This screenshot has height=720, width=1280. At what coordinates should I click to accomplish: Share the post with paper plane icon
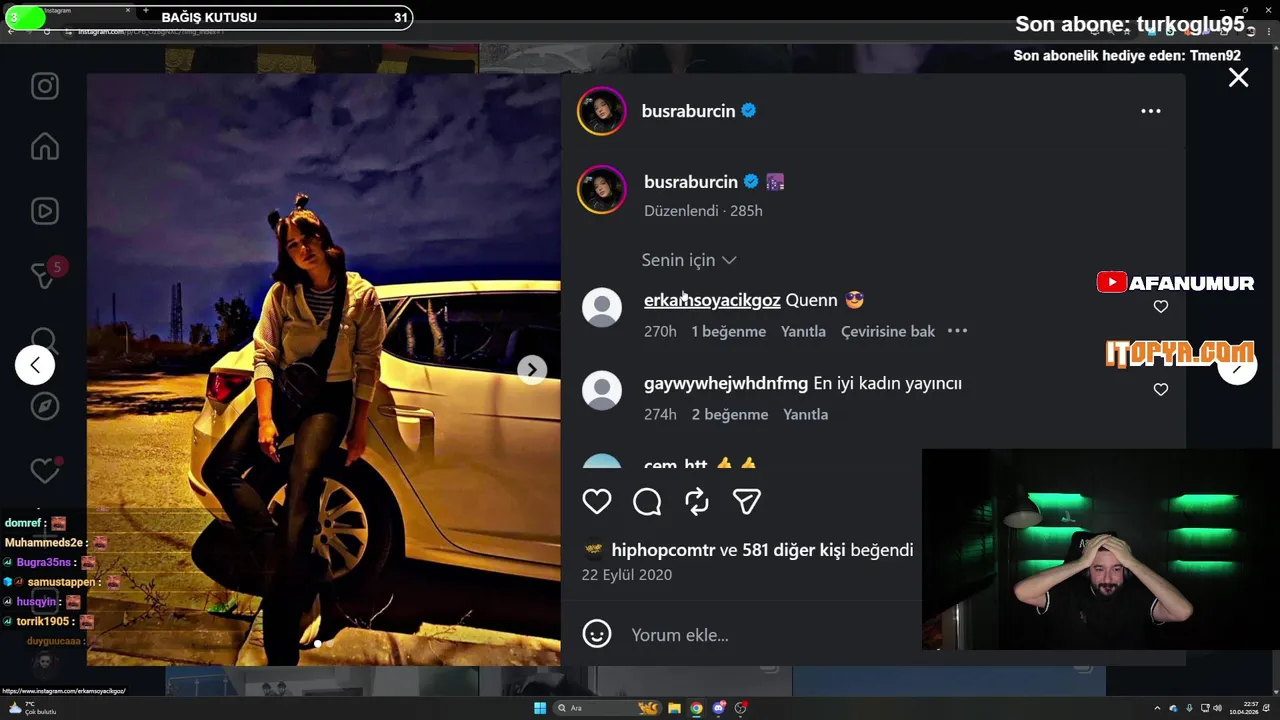(747, 501)
